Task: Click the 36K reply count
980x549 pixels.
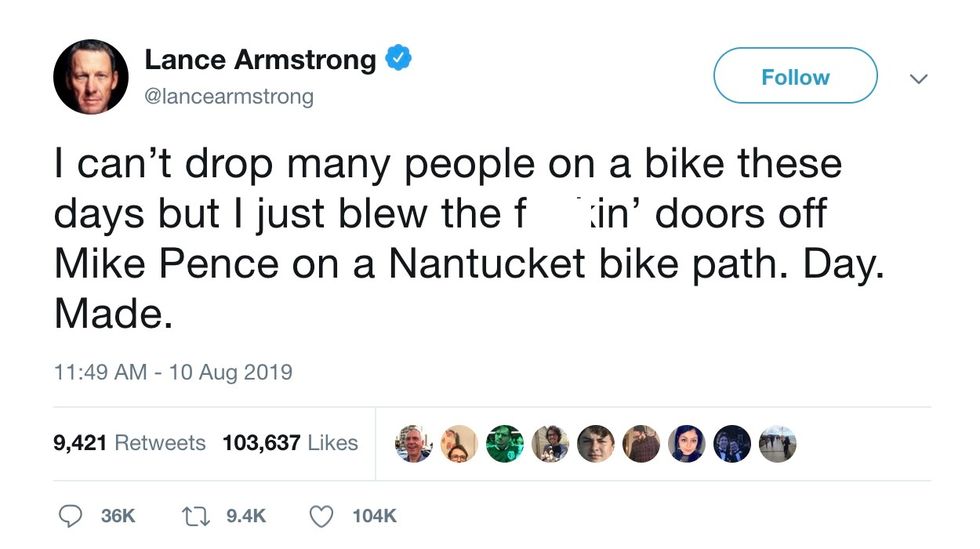Action: coord(117,515)
